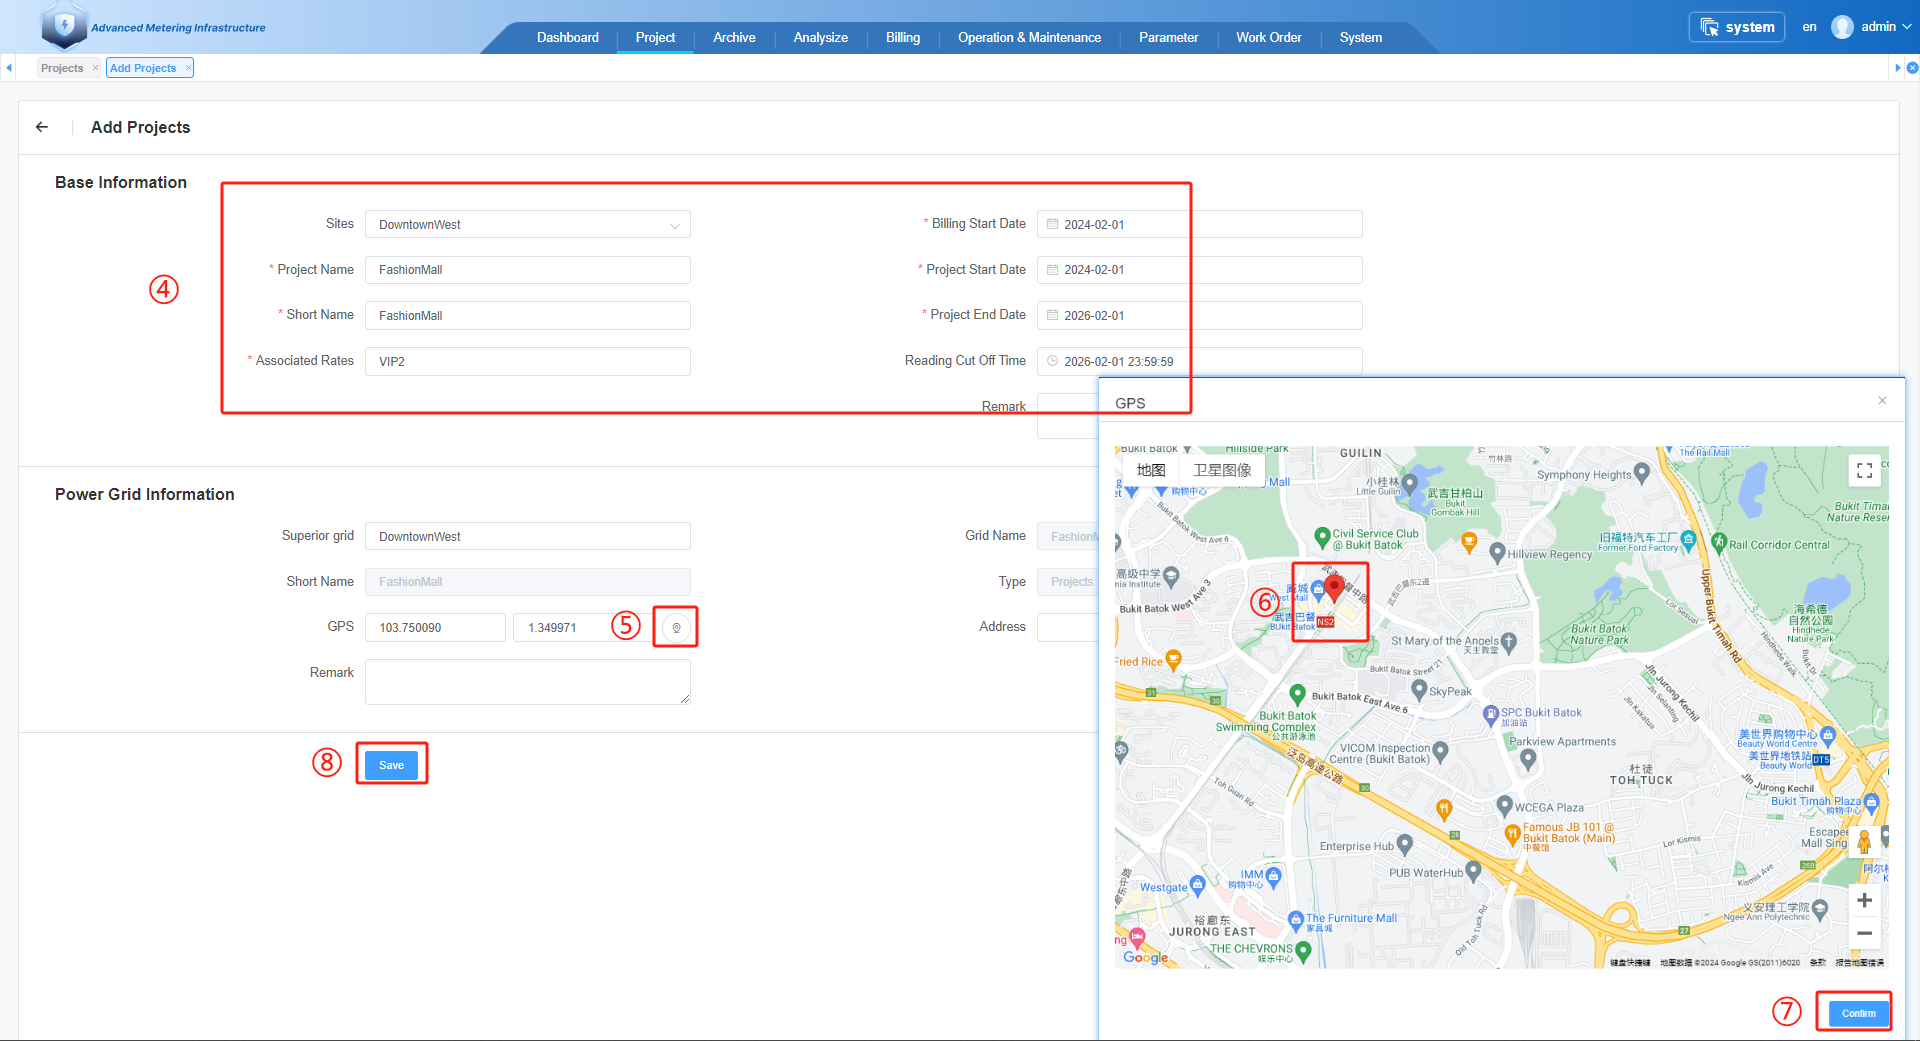Click the Project Start Date calendar icon
The image size is (1920, 1041).
1052,270
